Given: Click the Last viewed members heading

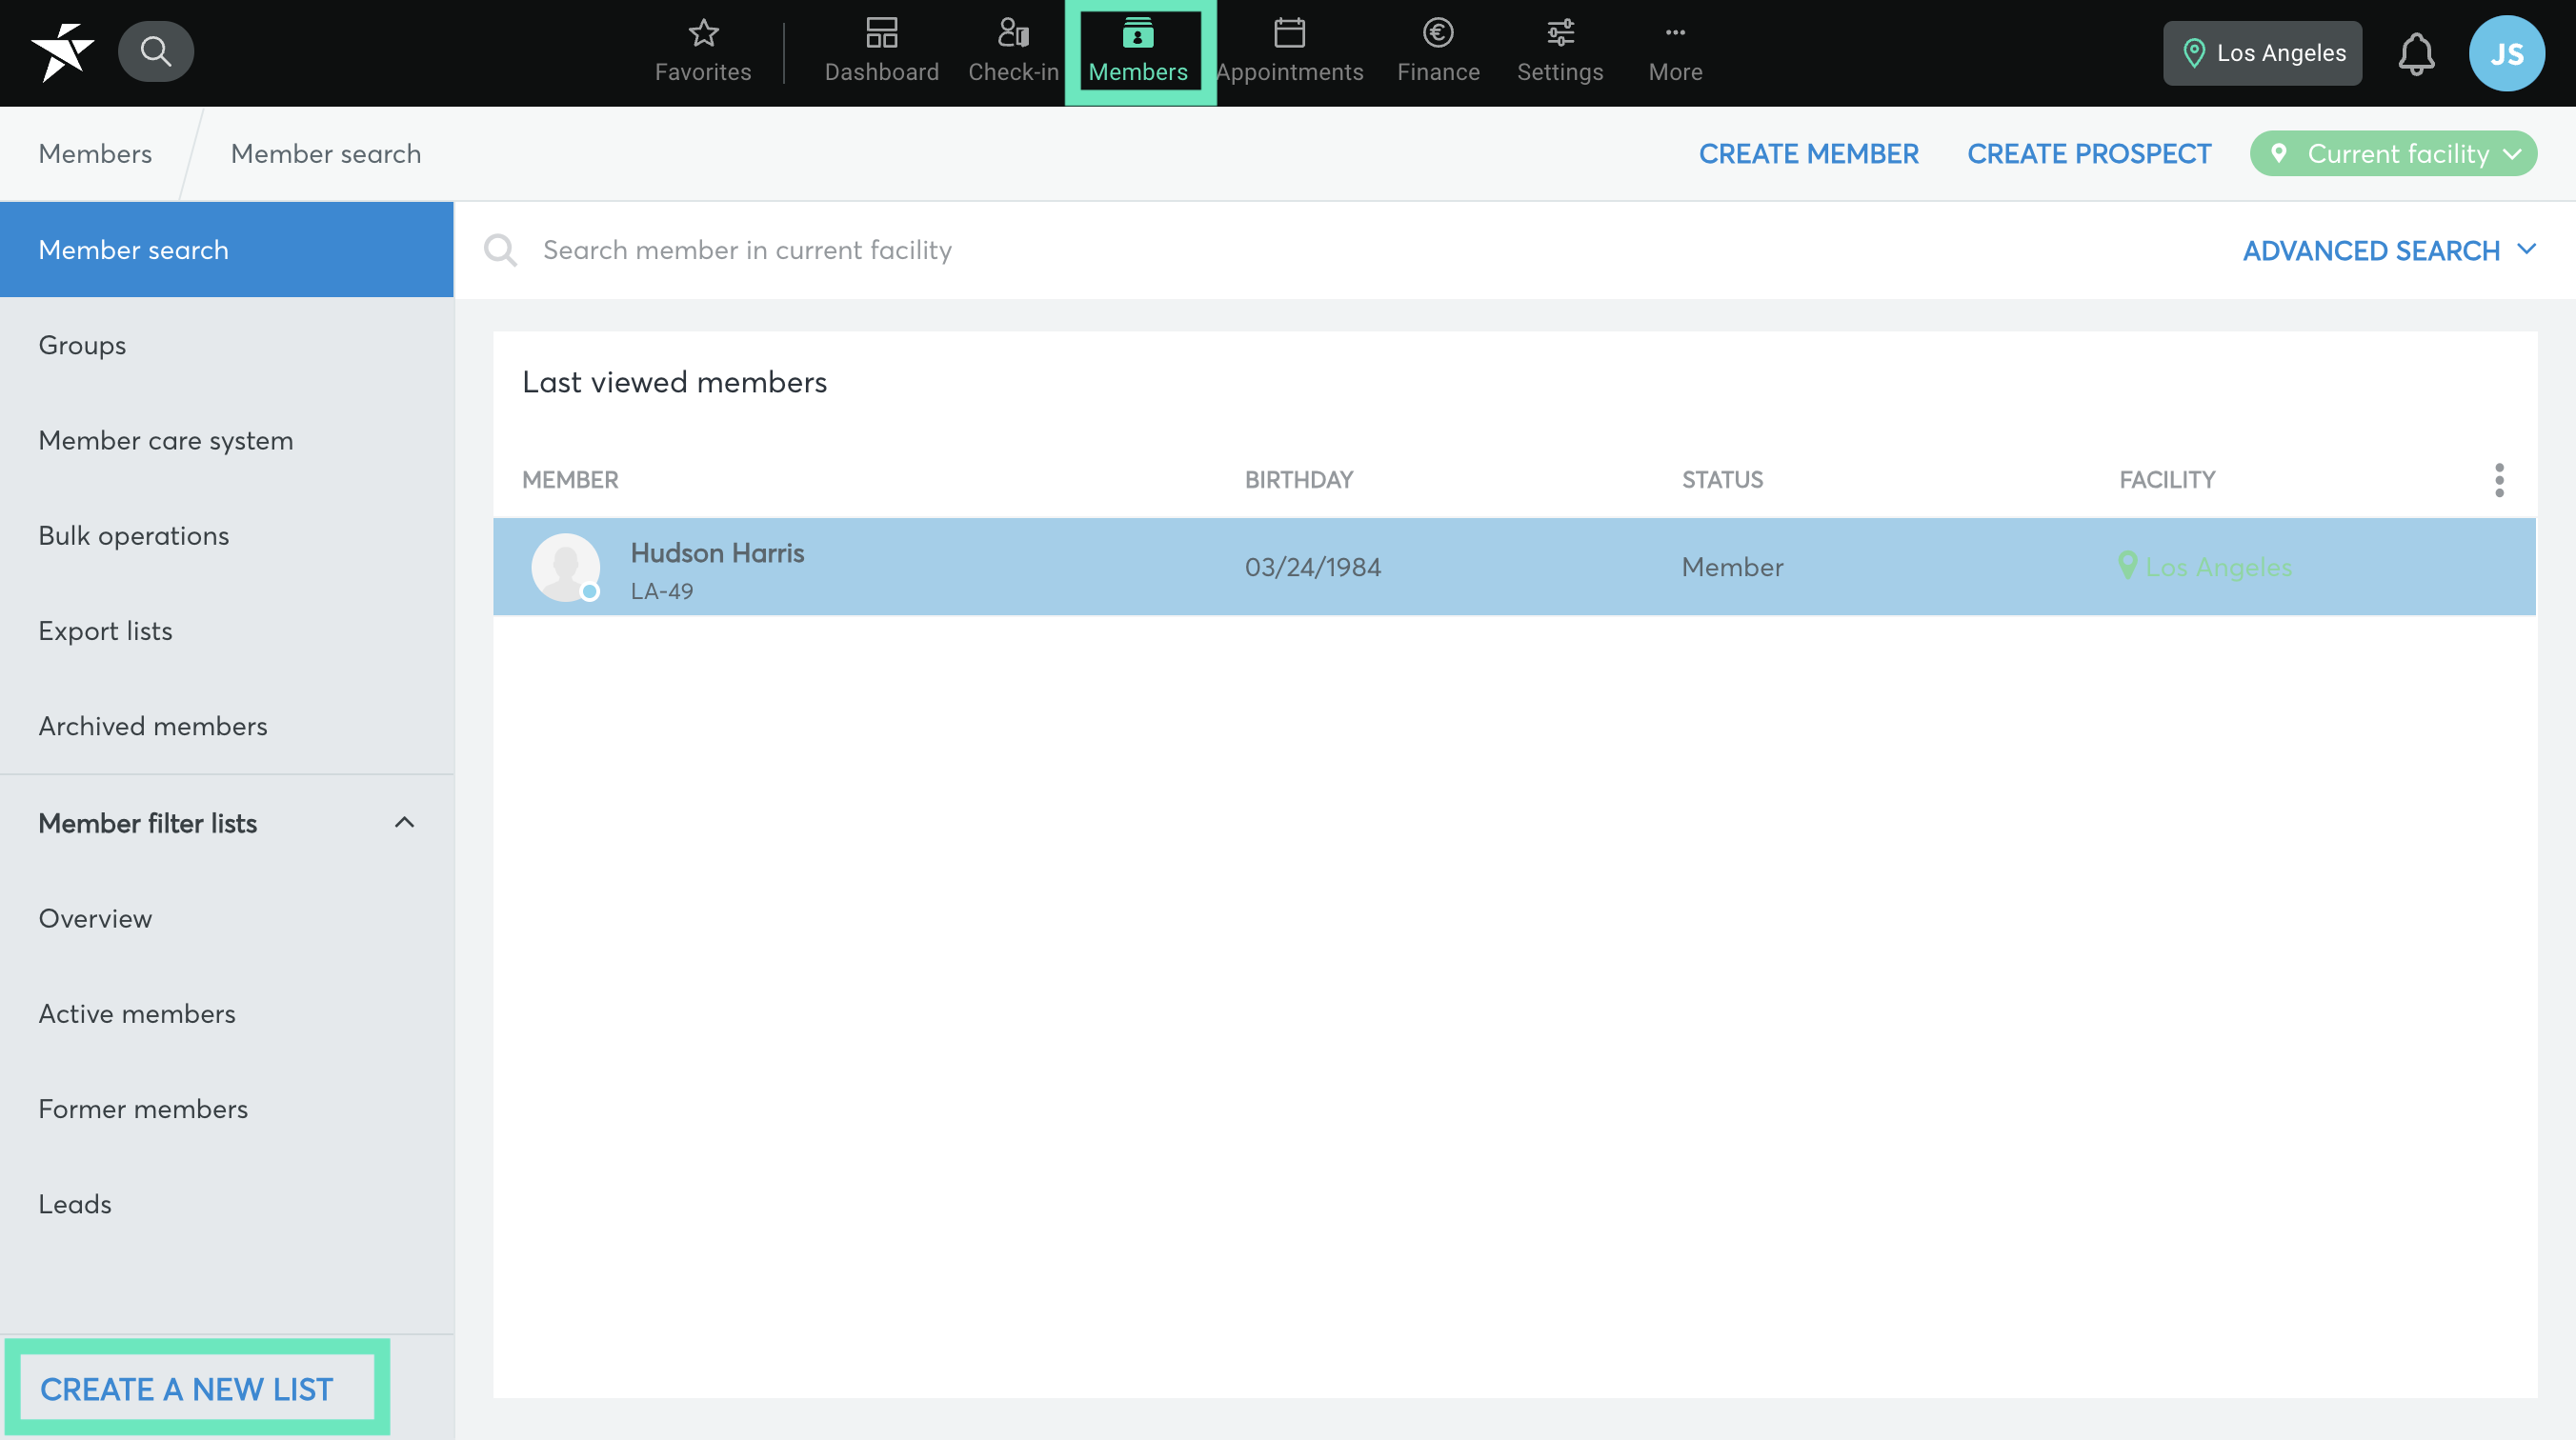Looking at the screenshot, I should pyautogui.click(x=674, y=382).
